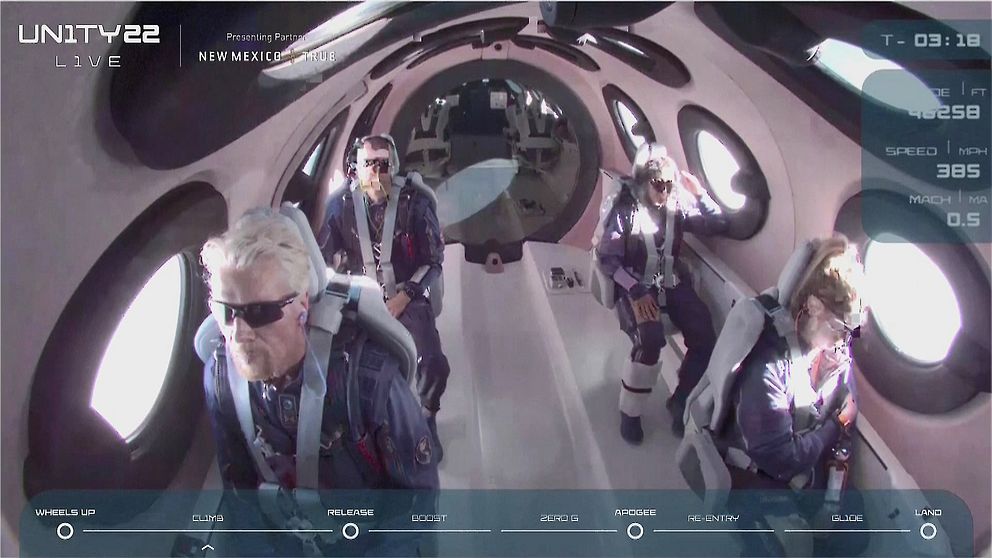This screenshot has width=992, height=558.
Task: Select the Re-Entry phase label
Action: tap(712, 518)
